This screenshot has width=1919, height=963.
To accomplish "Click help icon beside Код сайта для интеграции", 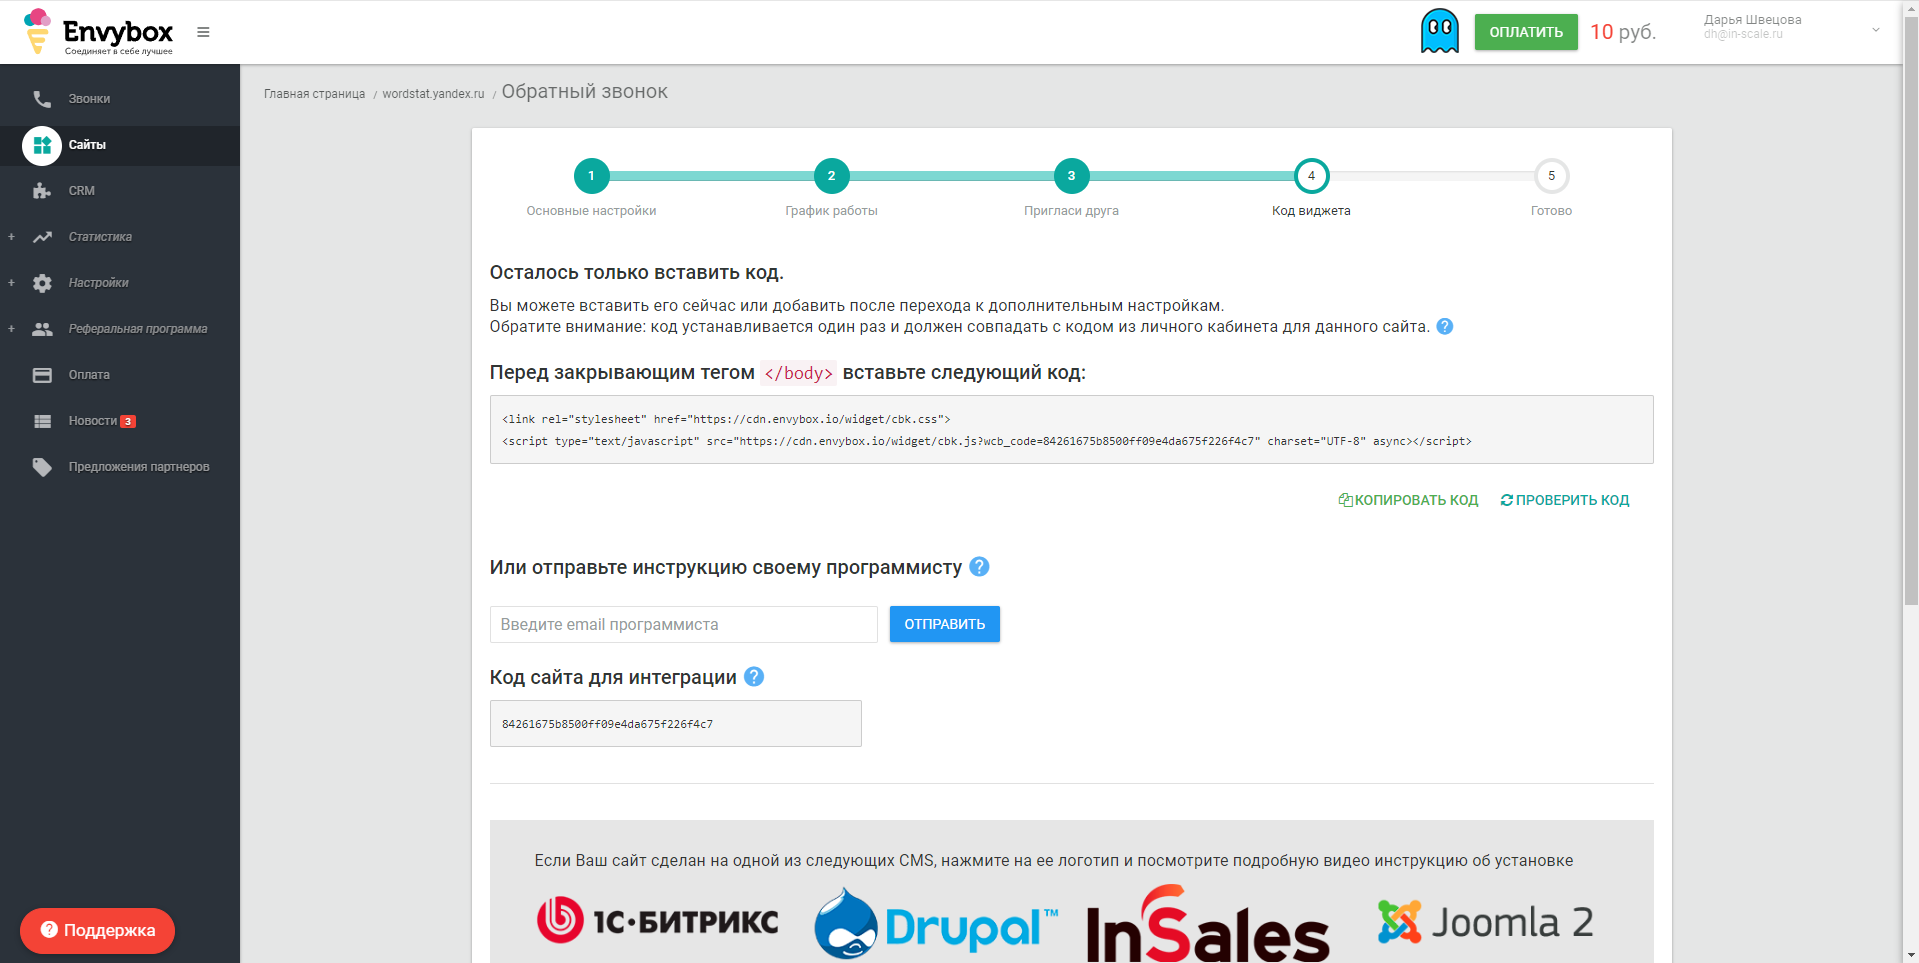I will [755, 676].
